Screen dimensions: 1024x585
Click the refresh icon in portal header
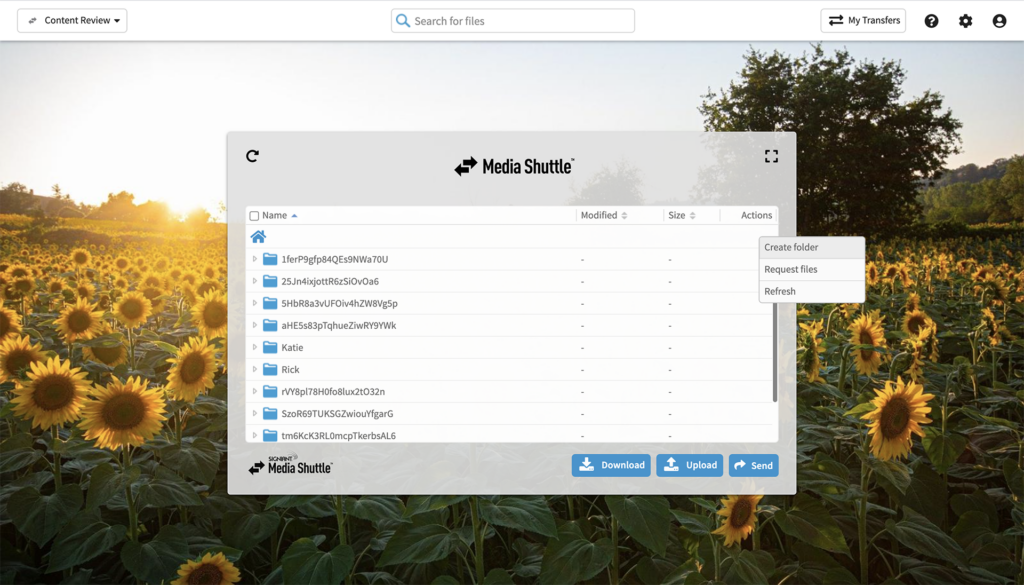pyautogui.click(x=252, y=156)
